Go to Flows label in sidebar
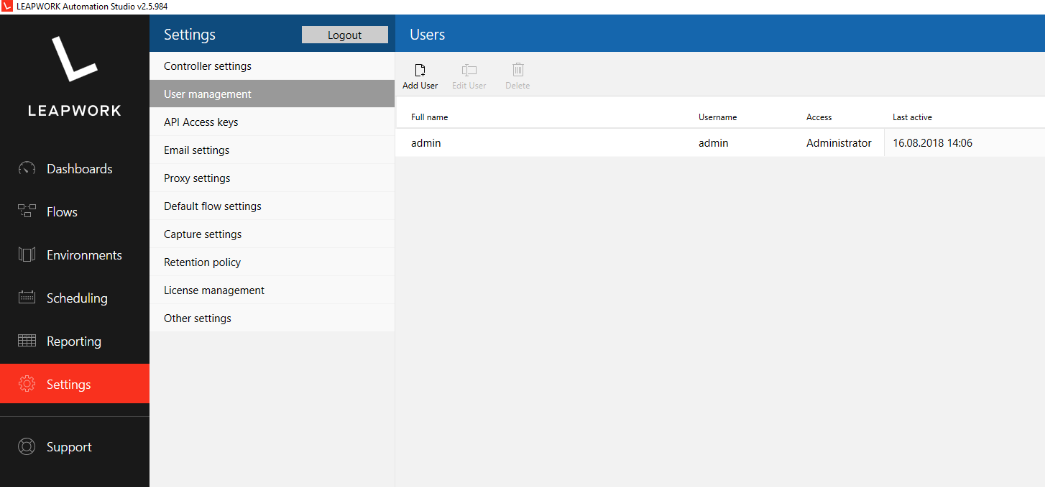 [62, 212]
